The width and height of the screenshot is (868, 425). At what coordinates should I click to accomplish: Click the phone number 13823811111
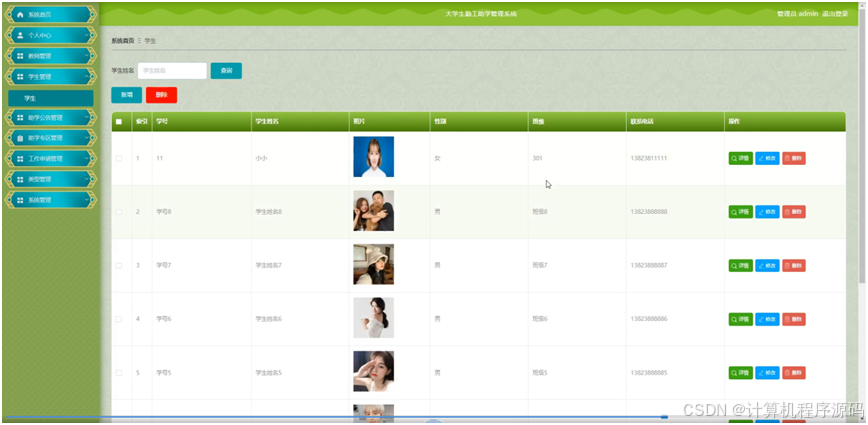click(x=648, y=158)
